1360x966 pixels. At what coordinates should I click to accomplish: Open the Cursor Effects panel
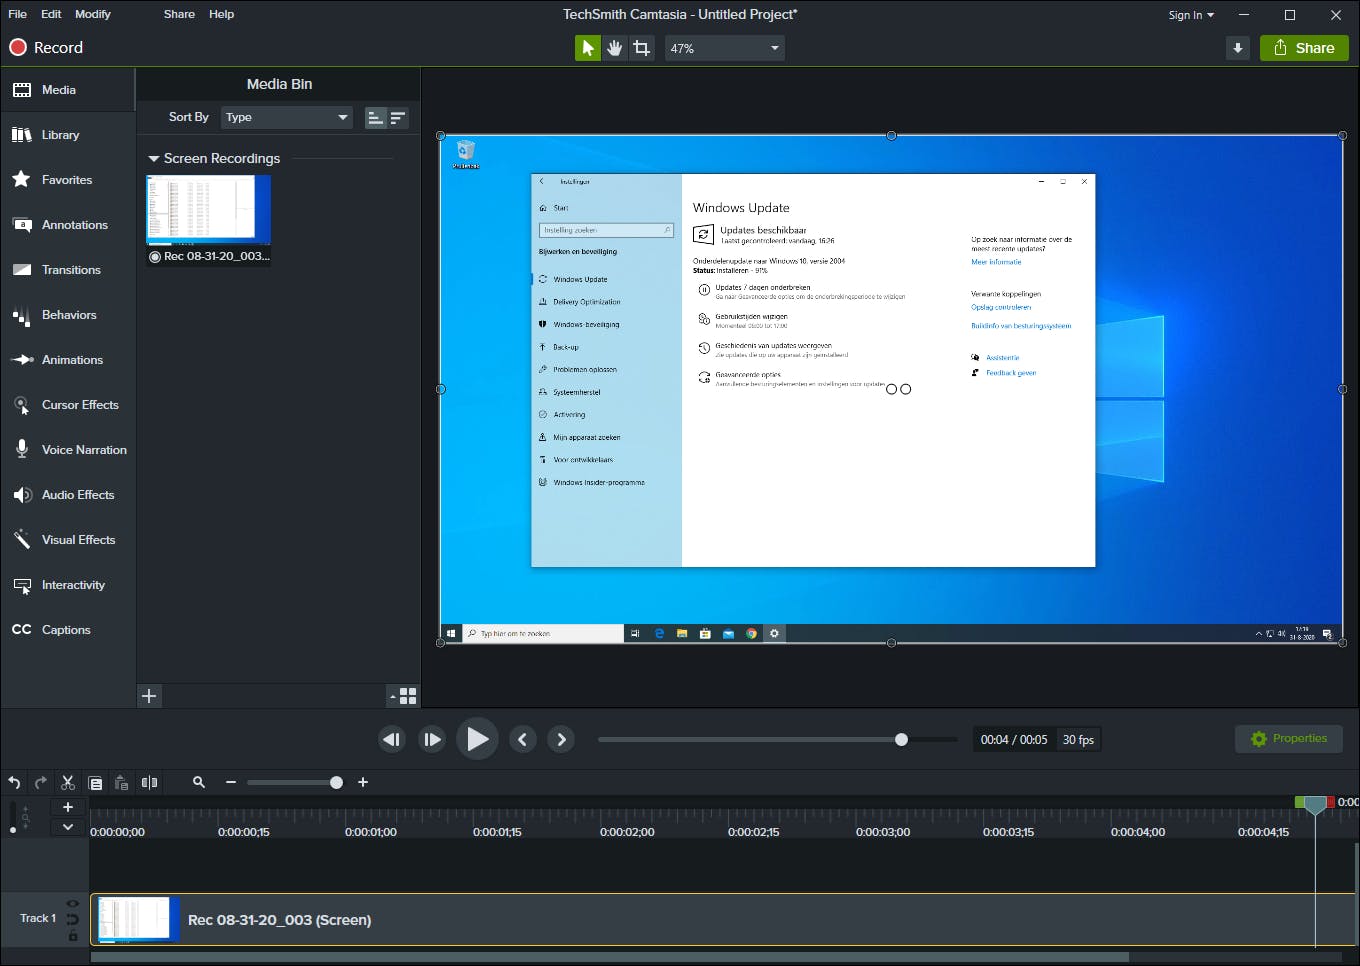pos(77,404)
